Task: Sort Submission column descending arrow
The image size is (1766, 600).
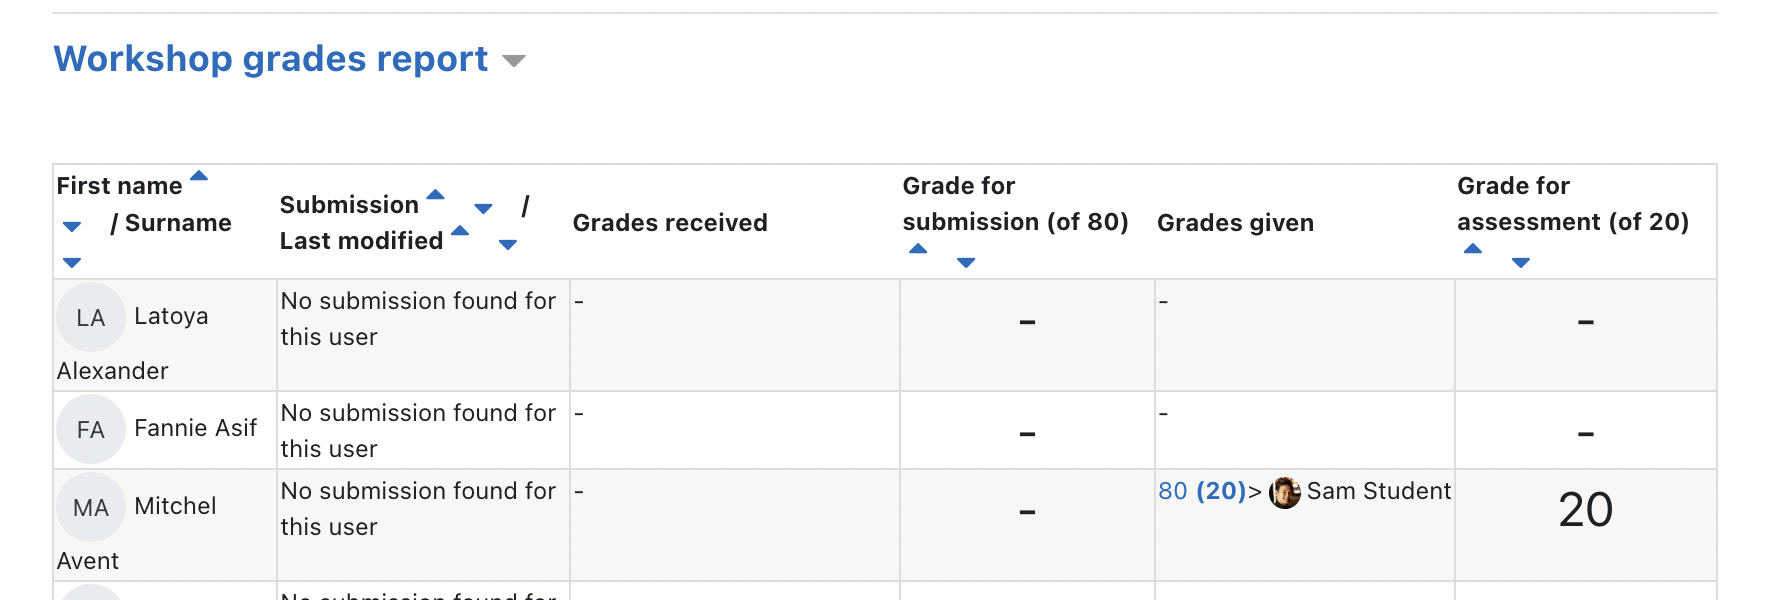Action: click(483, 208)
